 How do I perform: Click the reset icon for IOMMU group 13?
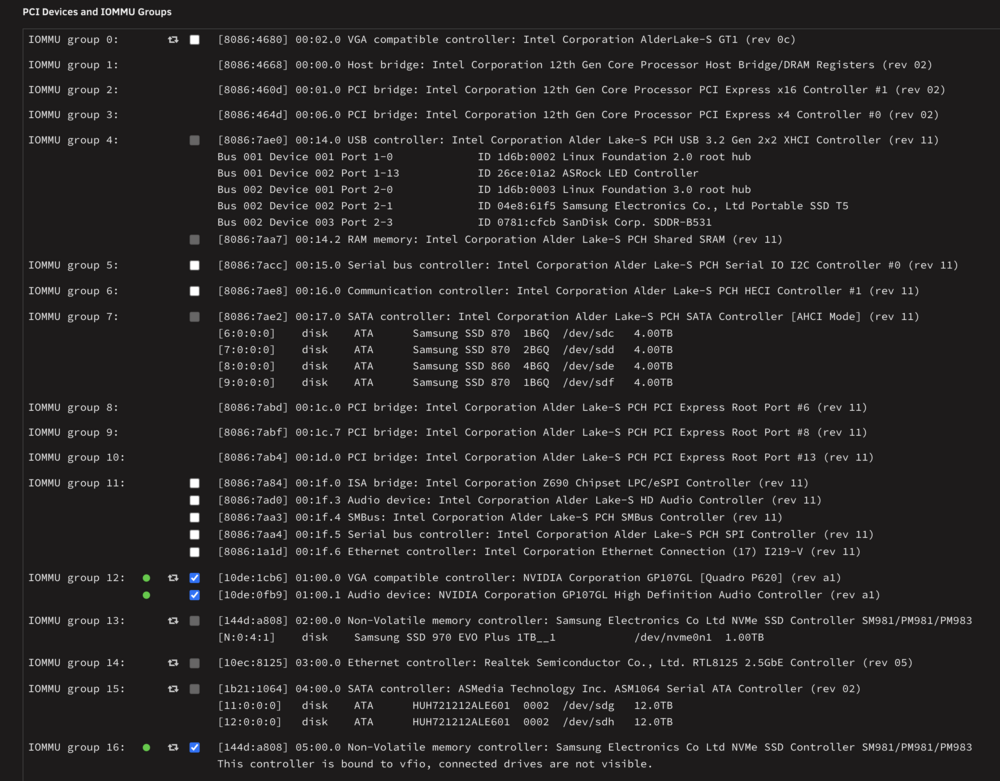173,620
